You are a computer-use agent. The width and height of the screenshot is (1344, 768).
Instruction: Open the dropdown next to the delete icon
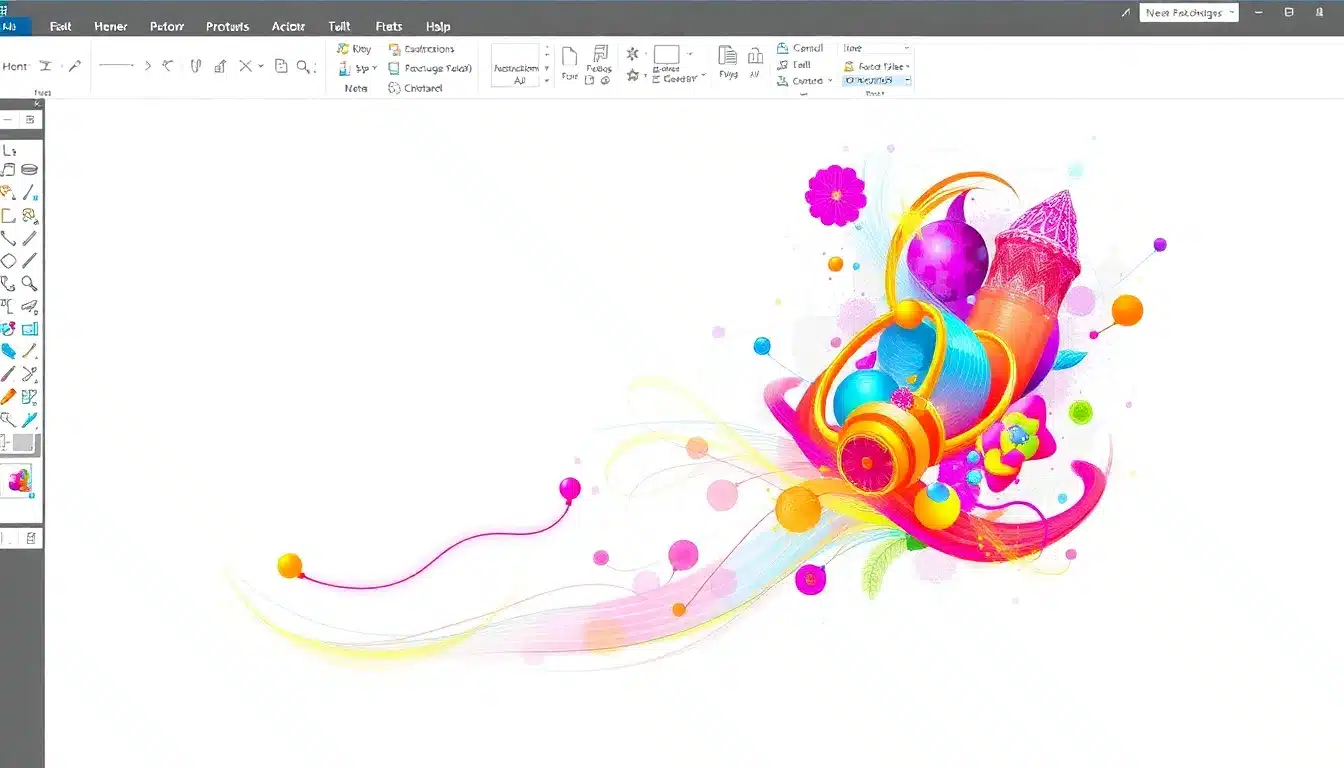coord(261,66)
